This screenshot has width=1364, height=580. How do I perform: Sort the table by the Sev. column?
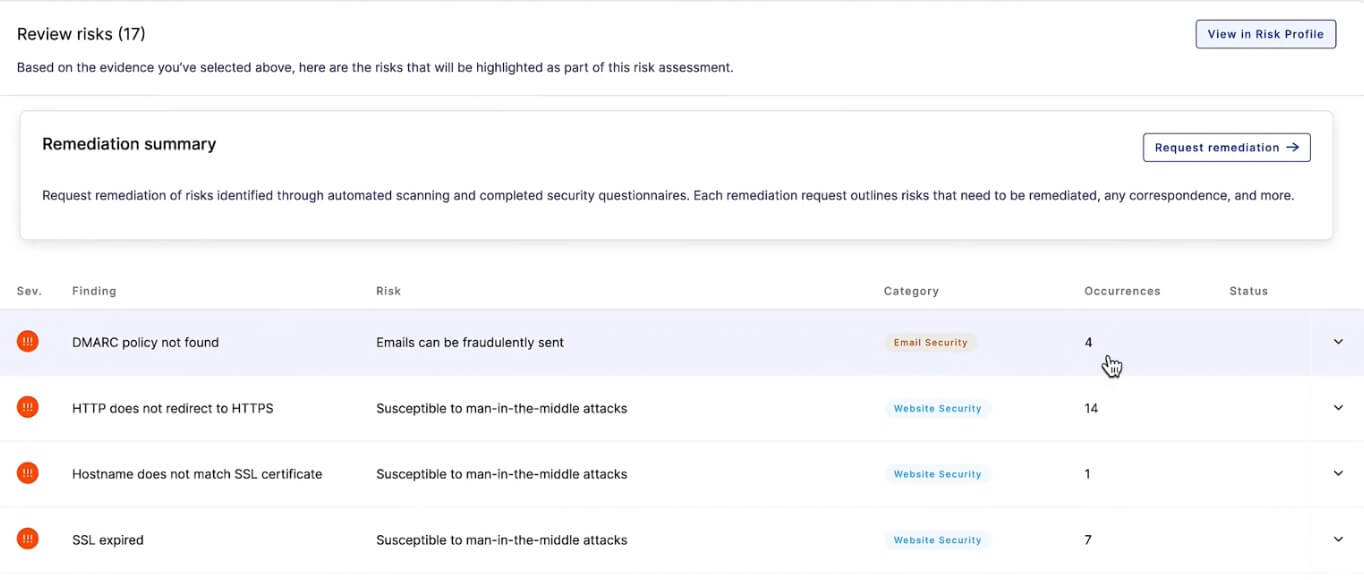tap(28, 291)
